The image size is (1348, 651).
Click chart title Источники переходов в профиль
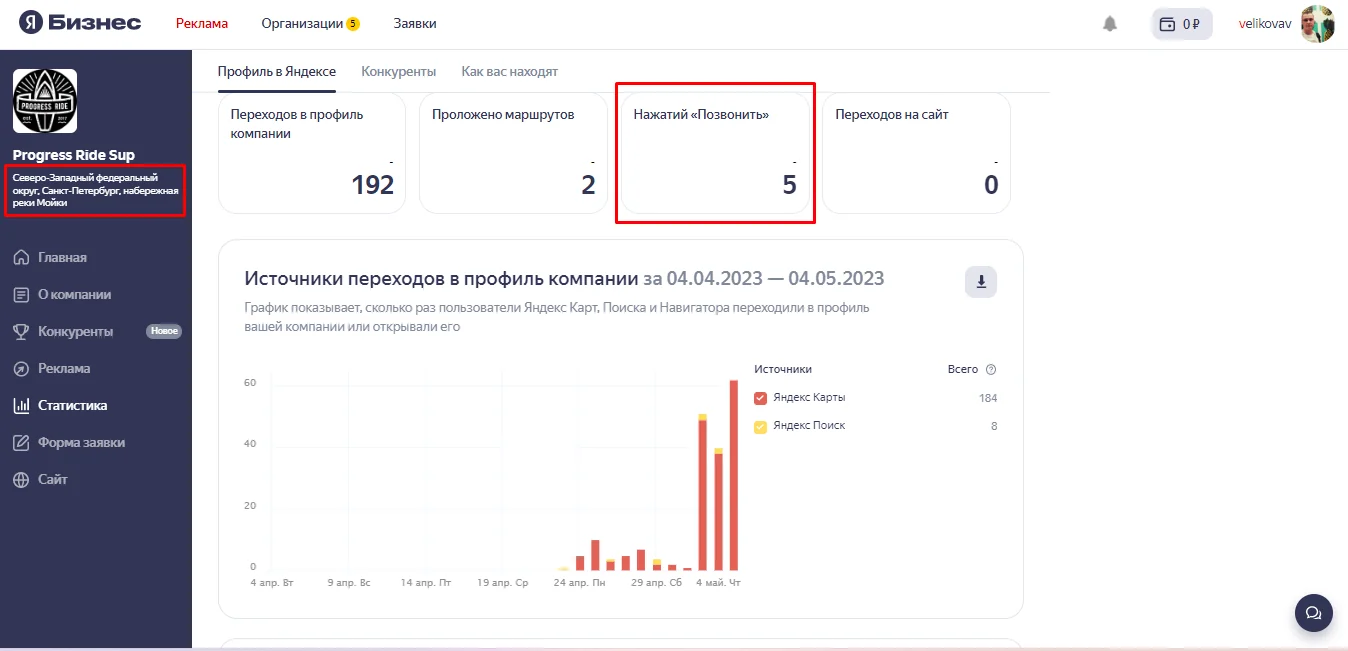pos(441,278)
